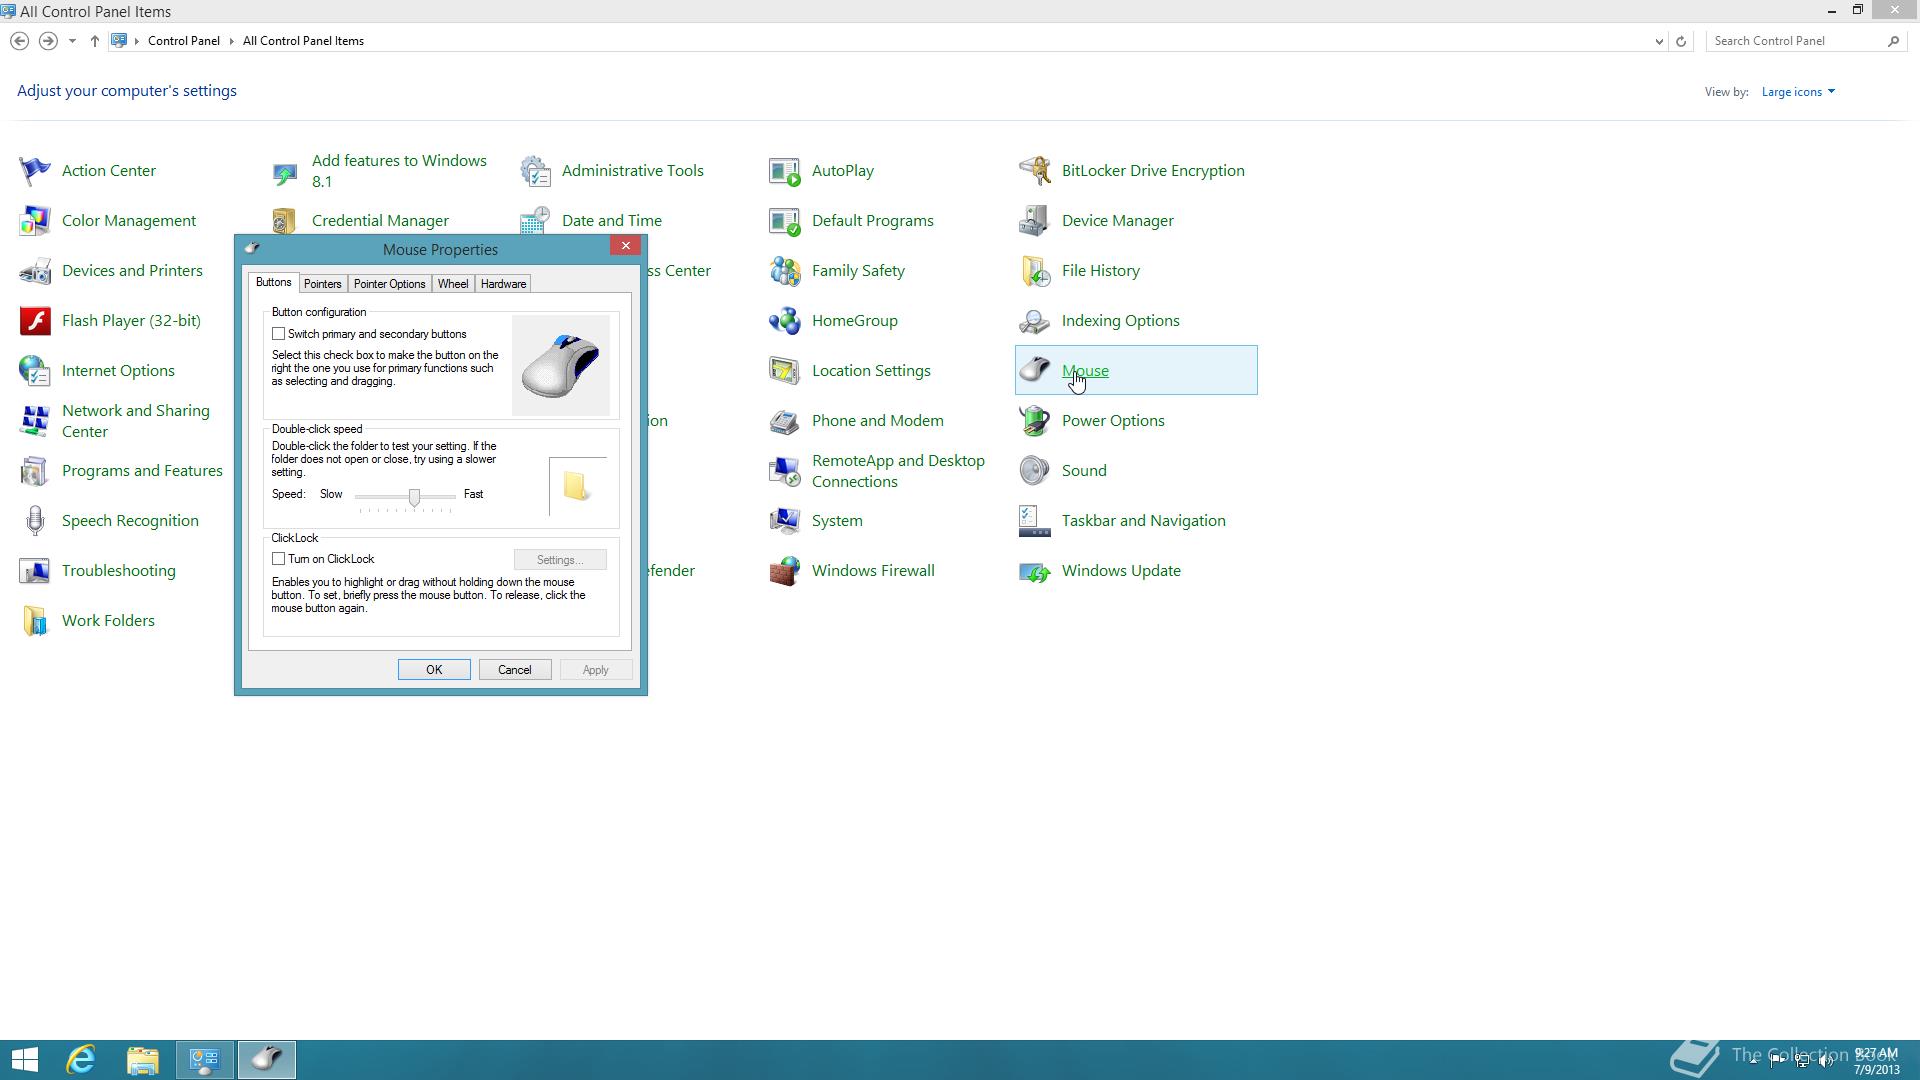
Task: Open the Taskbar and Navigation icon
Action: (1035, 521)
